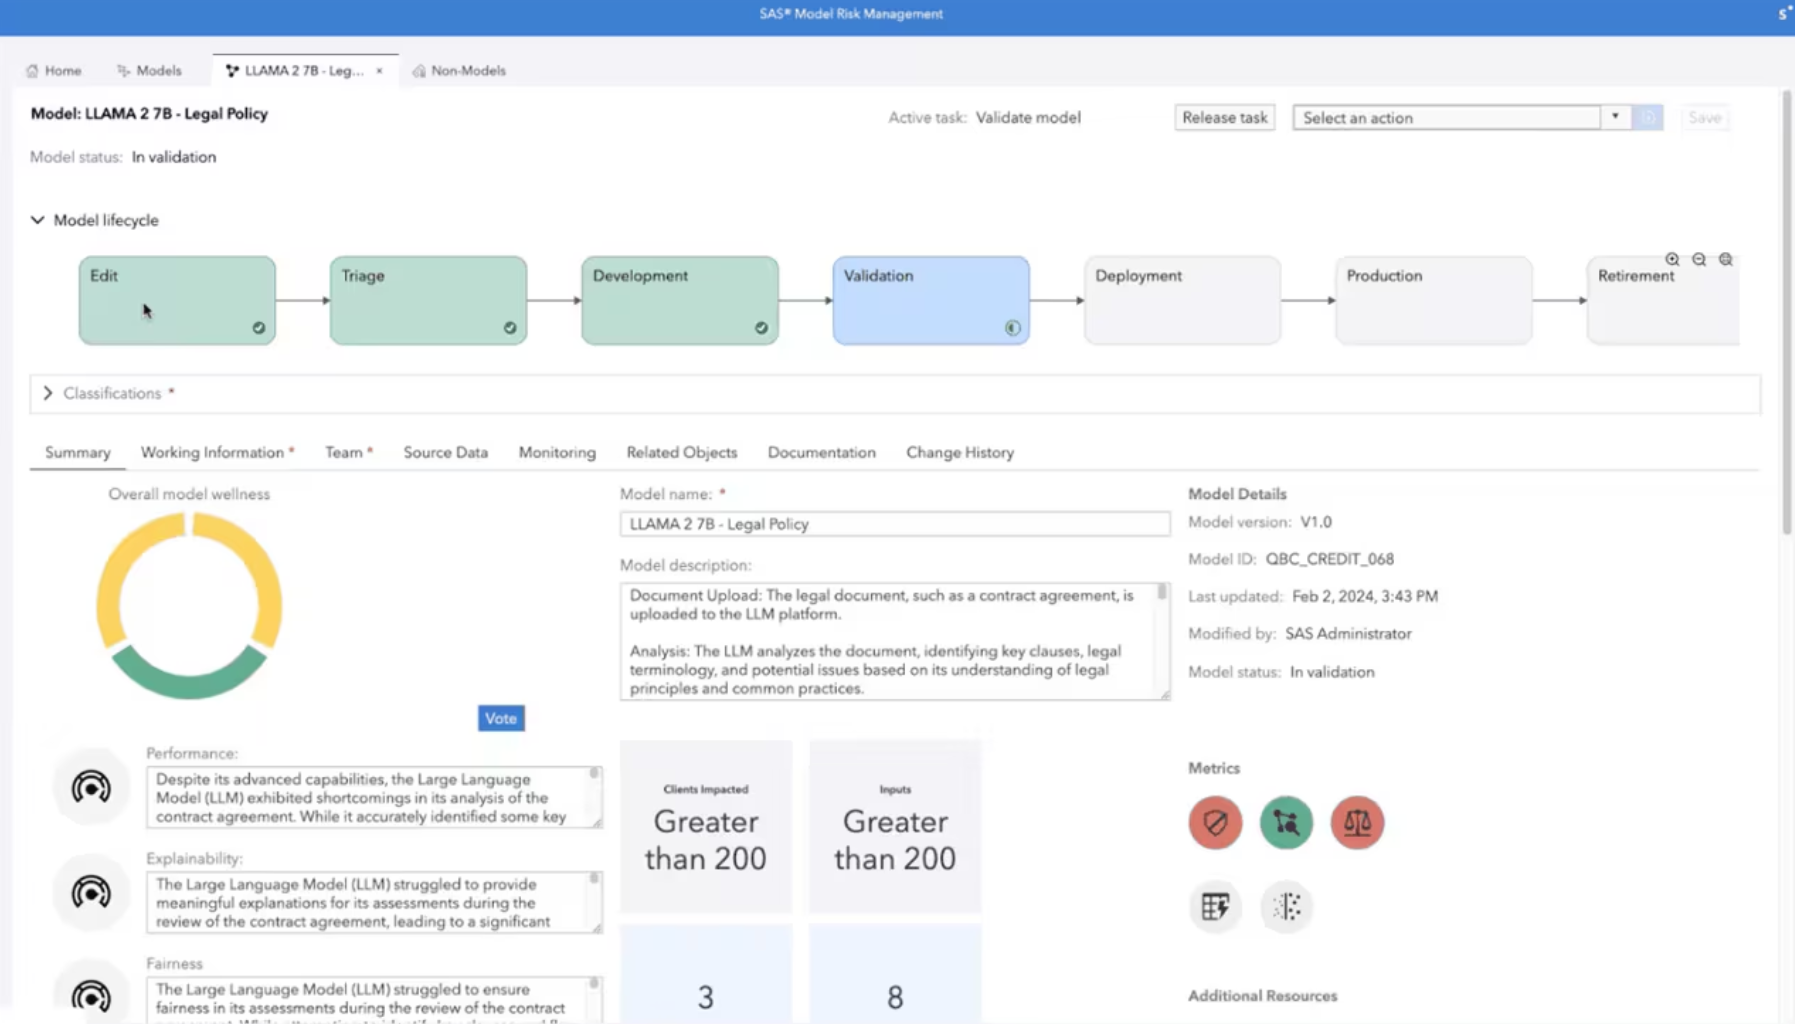Click the red shield metric icon
The image size is (1795, 1024).
pyautogui.click(x=1215, y=822)
